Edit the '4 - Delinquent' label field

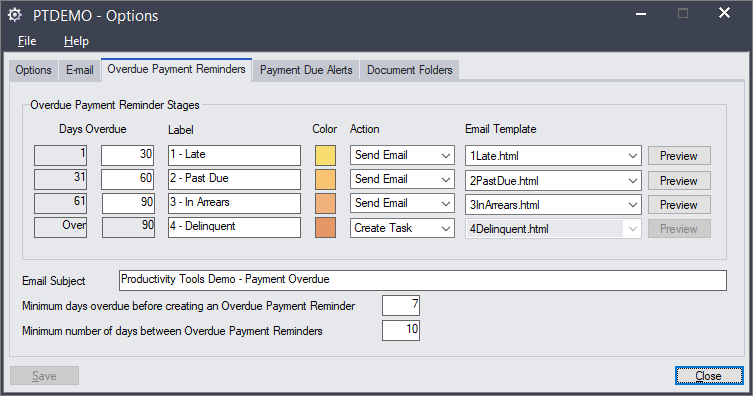point(234,228)
